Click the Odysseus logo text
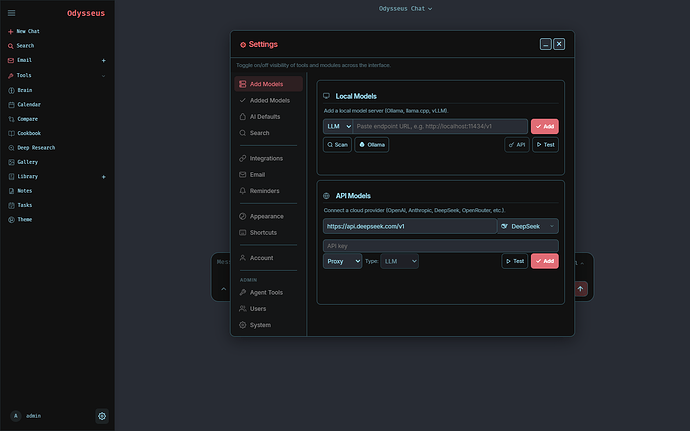Image resolution: width=690 pixels, height=431 pixels. coord(86,13)
